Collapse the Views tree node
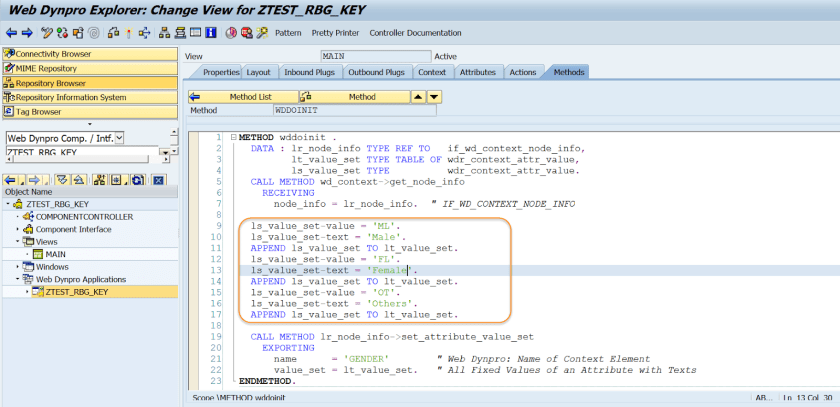 [x=19, y=241]
